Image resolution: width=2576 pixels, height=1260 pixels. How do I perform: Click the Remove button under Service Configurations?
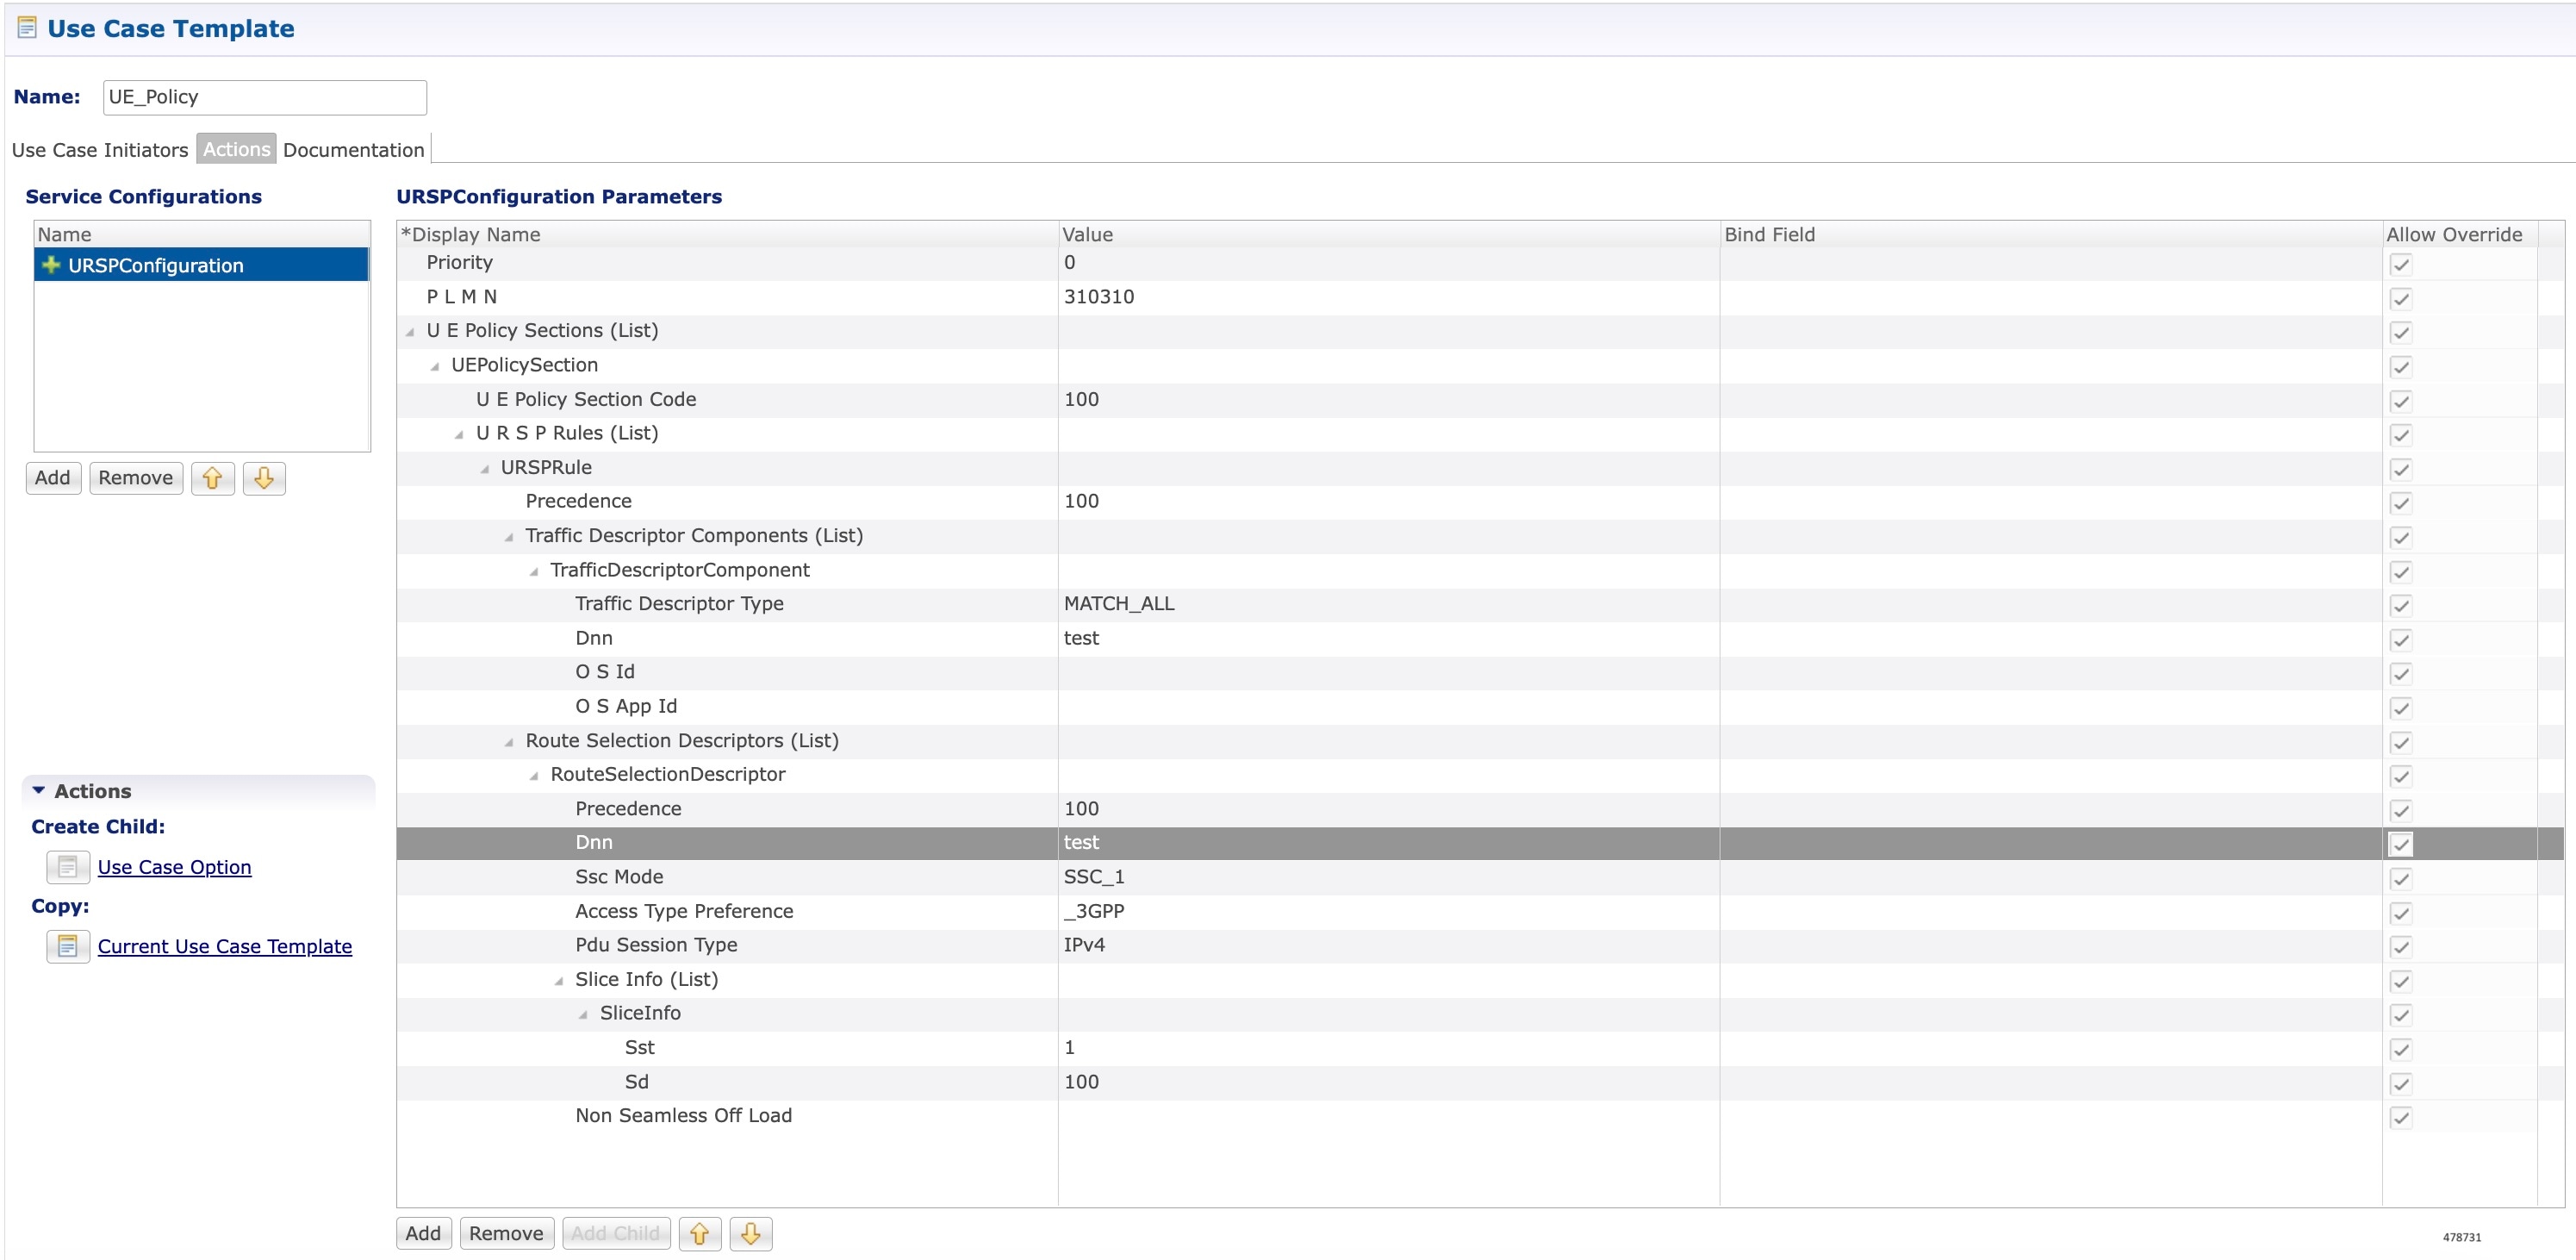click(135, 478)
